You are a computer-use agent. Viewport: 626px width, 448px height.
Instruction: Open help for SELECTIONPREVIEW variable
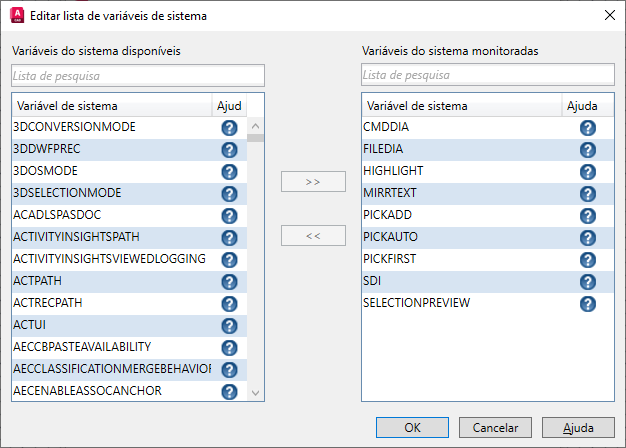588,304
